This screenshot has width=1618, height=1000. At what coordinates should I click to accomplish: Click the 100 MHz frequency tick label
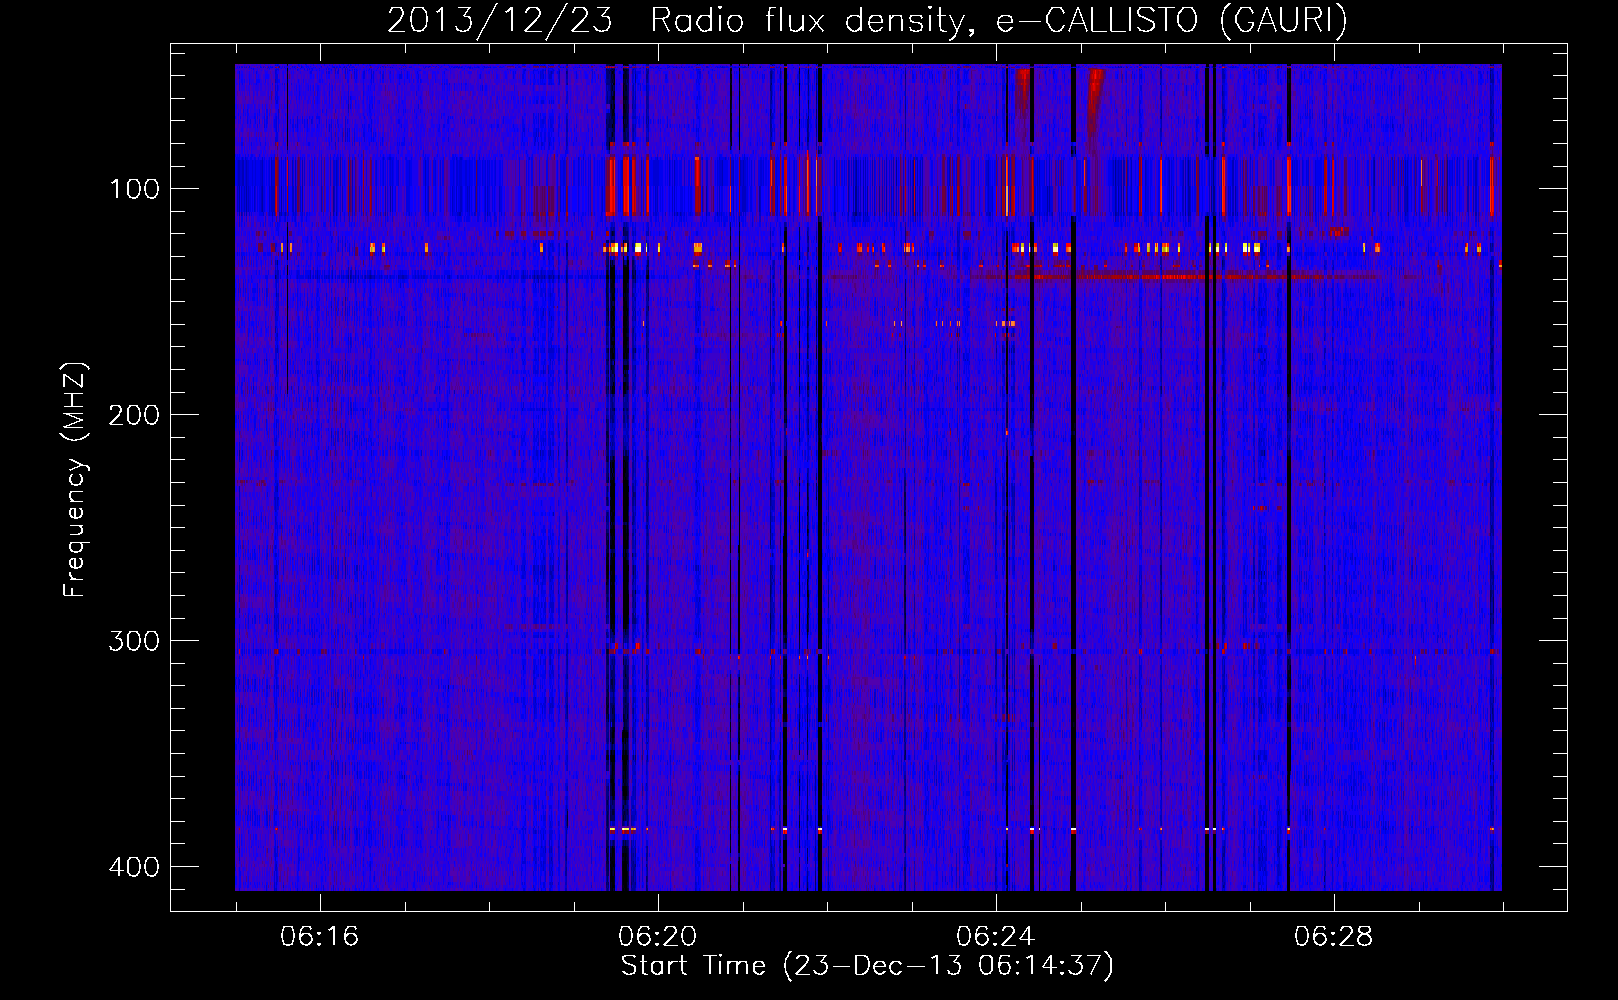(134, 189)
